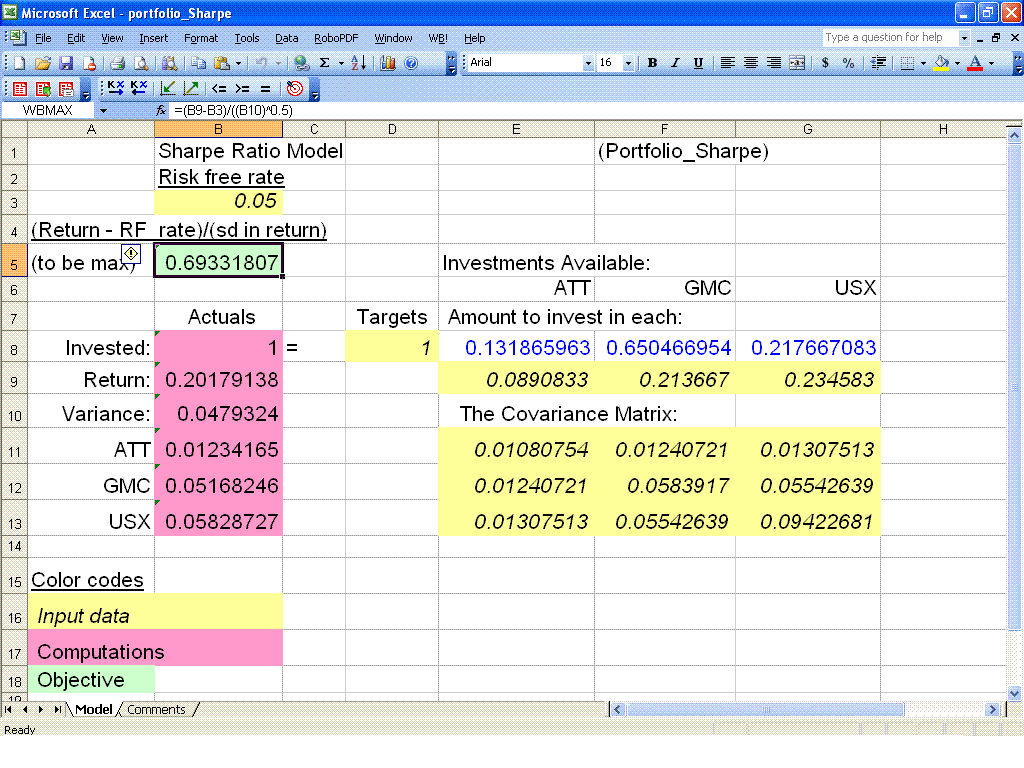Click the Minimize objective green arrow icon
Image resolution: width=1024 pixels, height=768 pixels.
click(168, 88)
